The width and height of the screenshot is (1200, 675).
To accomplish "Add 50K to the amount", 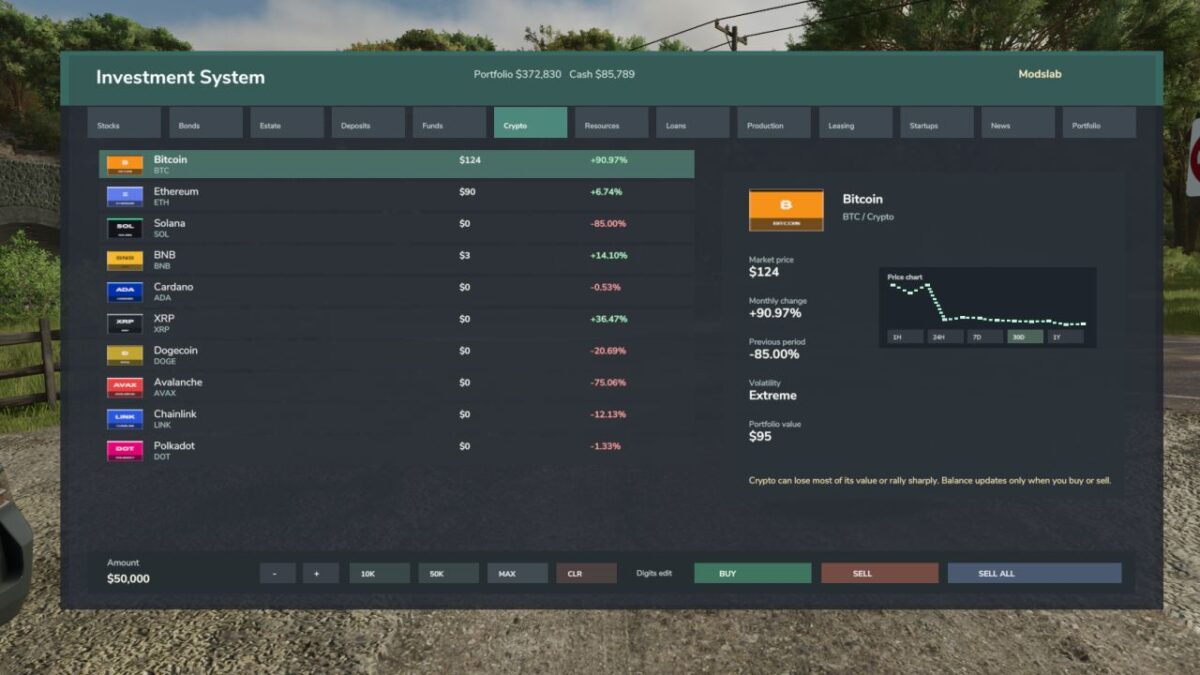I will click(x=449, y=573).
